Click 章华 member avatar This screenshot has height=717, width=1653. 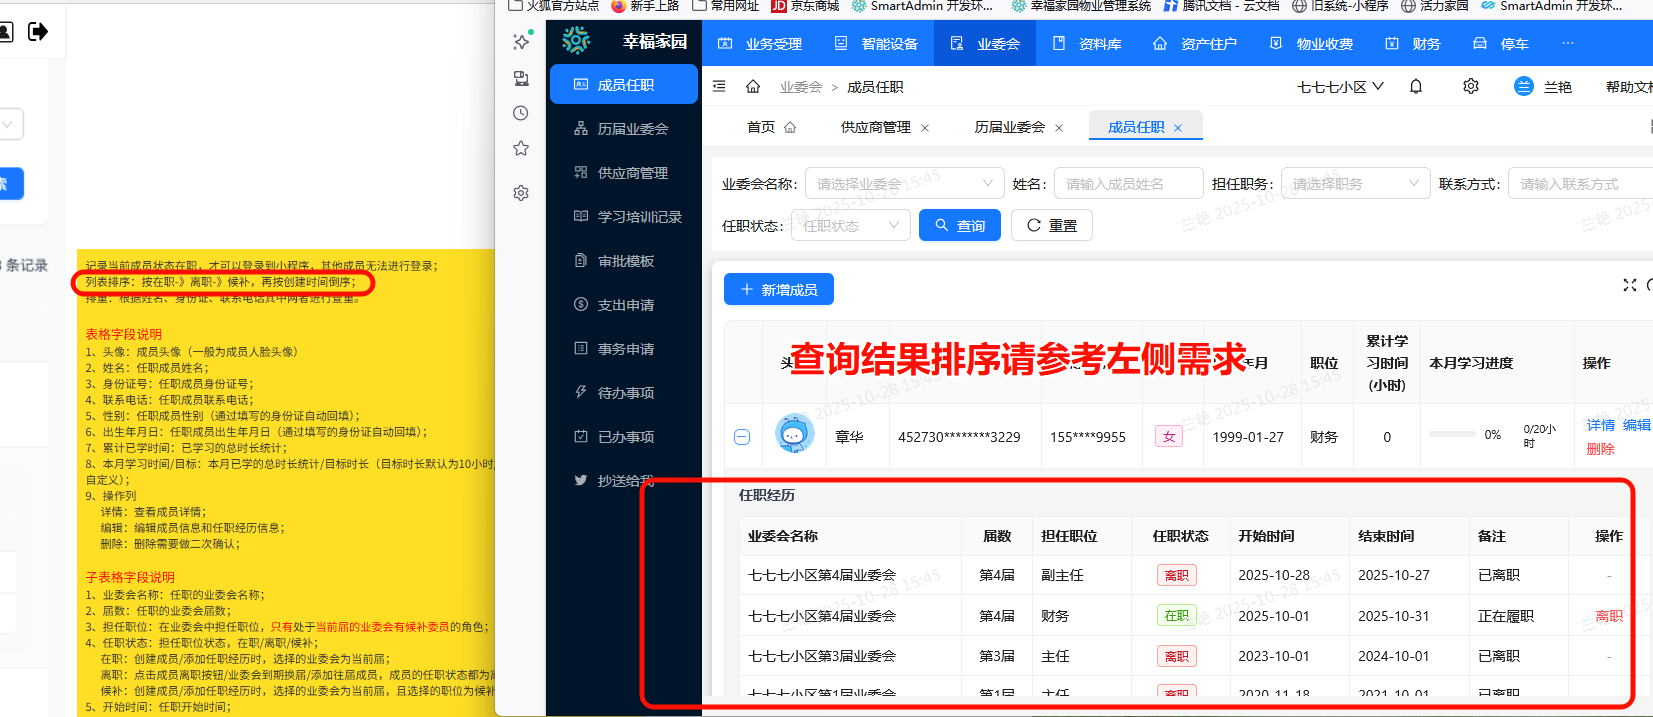tap(794, 435)
